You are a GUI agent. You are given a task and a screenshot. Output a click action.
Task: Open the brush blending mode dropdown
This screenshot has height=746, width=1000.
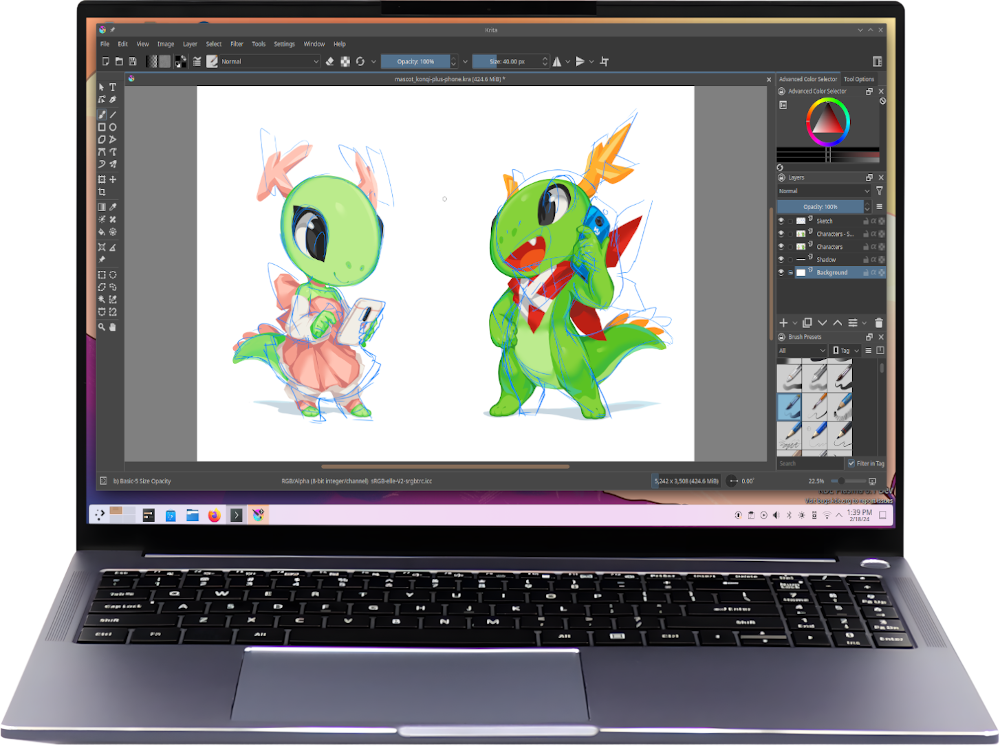click(268, 61)
